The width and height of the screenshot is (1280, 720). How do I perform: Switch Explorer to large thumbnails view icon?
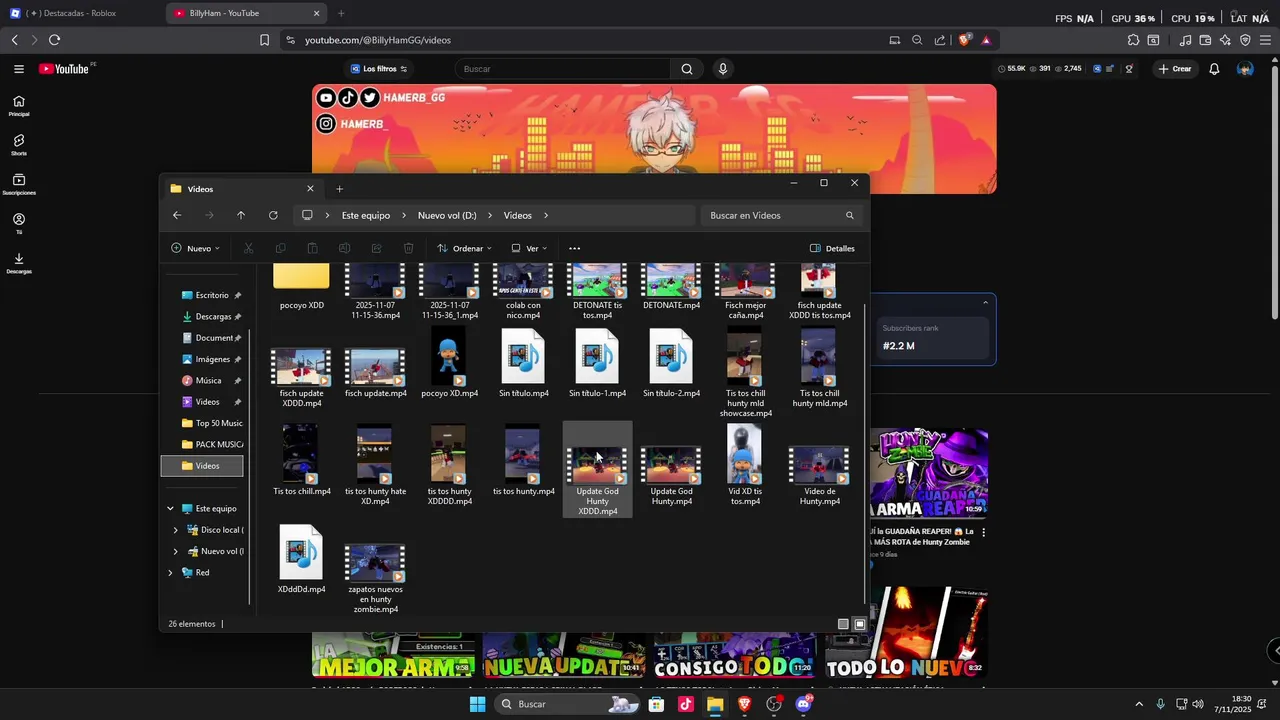[x=860, y=624]
